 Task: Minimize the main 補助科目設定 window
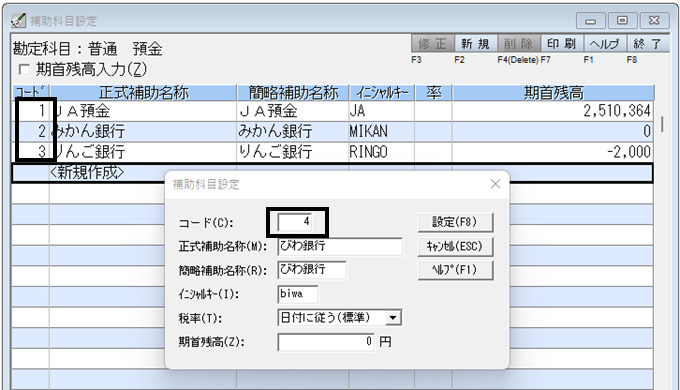pos(590,21)
